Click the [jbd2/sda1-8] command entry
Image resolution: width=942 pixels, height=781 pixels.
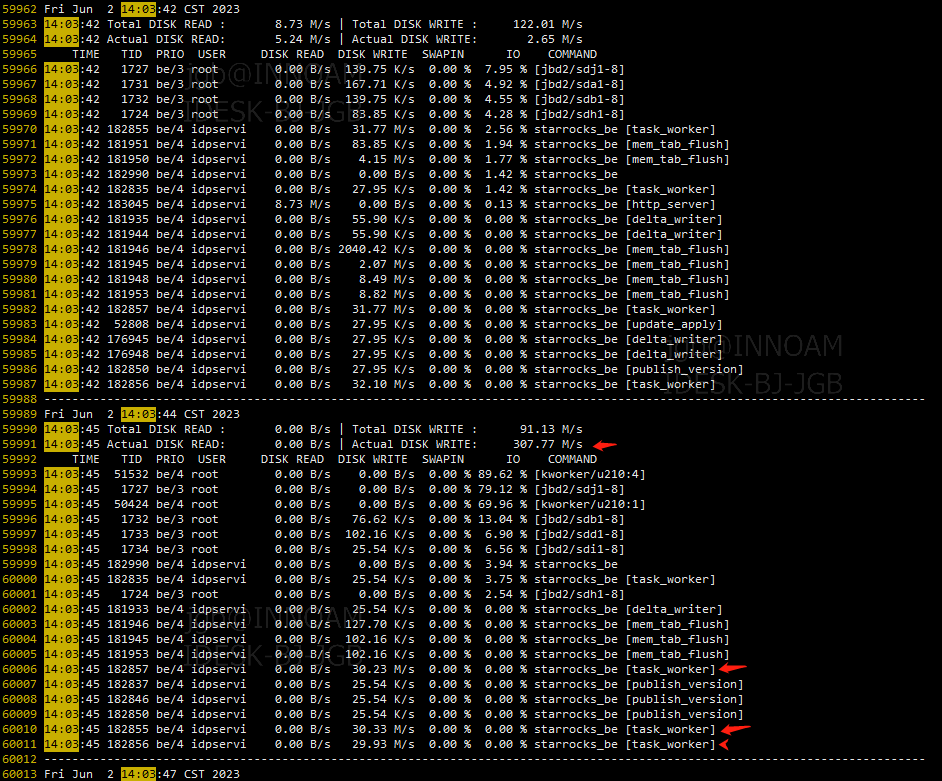click(579, 84)
